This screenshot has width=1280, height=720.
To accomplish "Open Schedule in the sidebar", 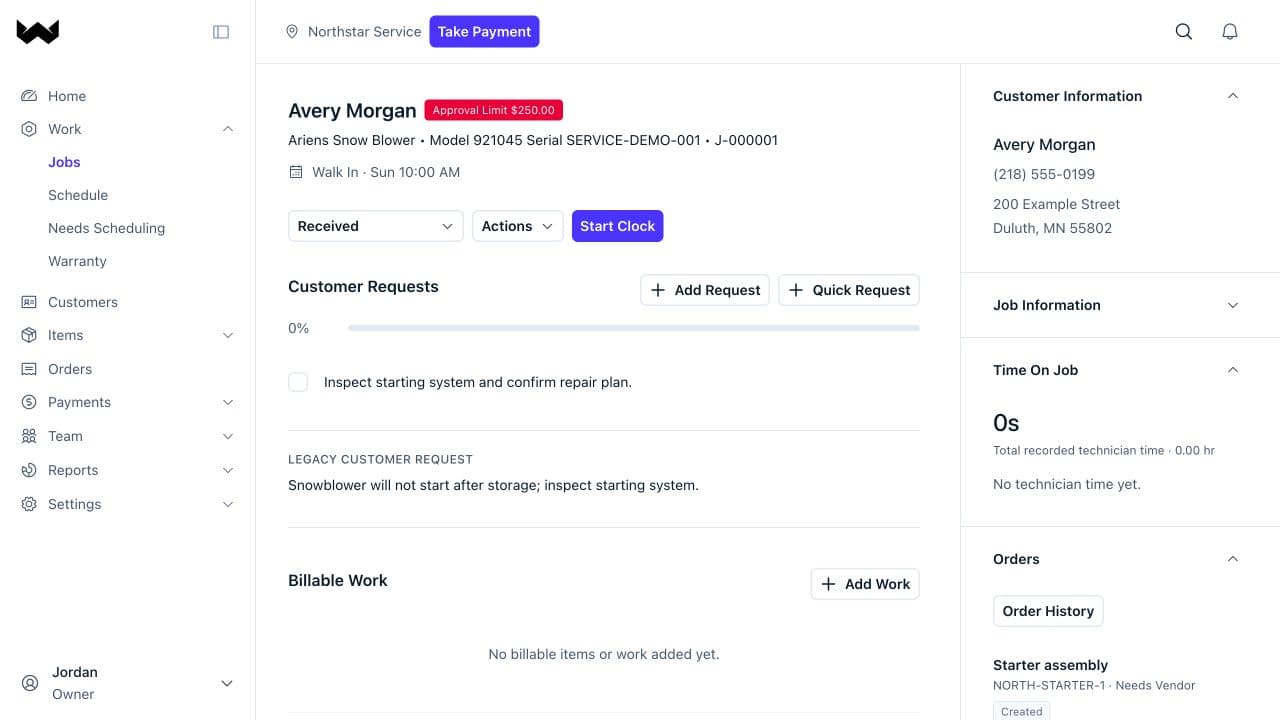I will click(x=78, y=195).
